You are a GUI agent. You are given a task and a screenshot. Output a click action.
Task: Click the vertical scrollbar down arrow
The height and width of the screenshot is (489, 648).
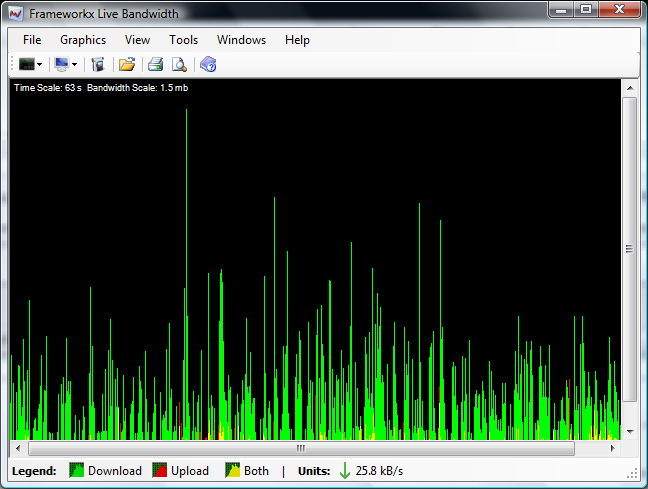point(629,432)
